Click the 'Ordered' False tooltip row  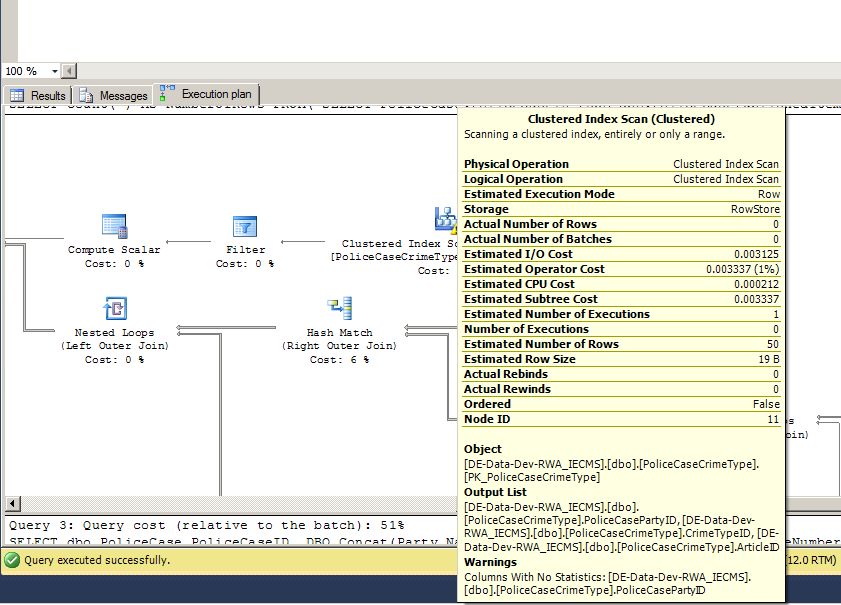point(622,404)
